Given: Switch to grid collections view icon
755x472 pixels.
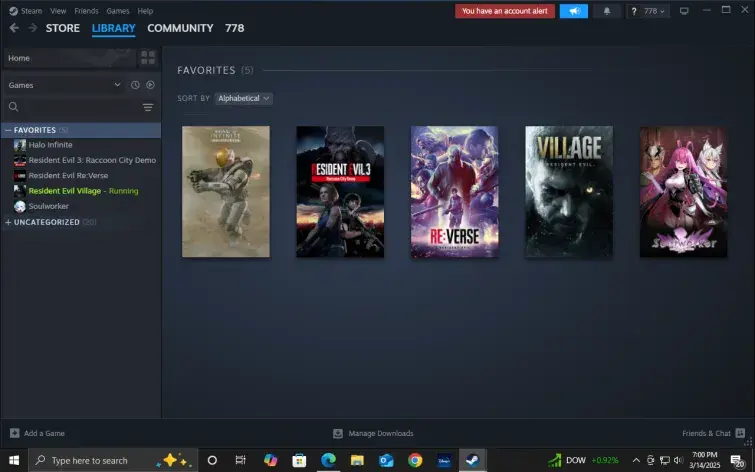Looking at the screenshot, I should [148, 58].
